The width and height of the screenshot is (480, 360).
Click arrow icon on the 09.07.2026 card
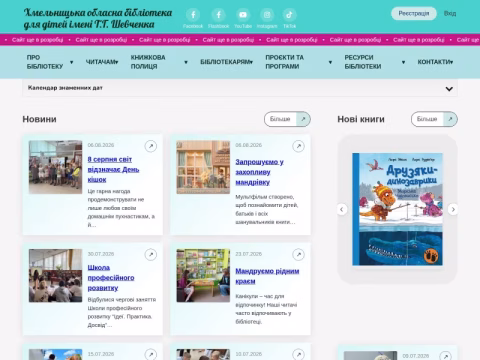coord(446,356)
